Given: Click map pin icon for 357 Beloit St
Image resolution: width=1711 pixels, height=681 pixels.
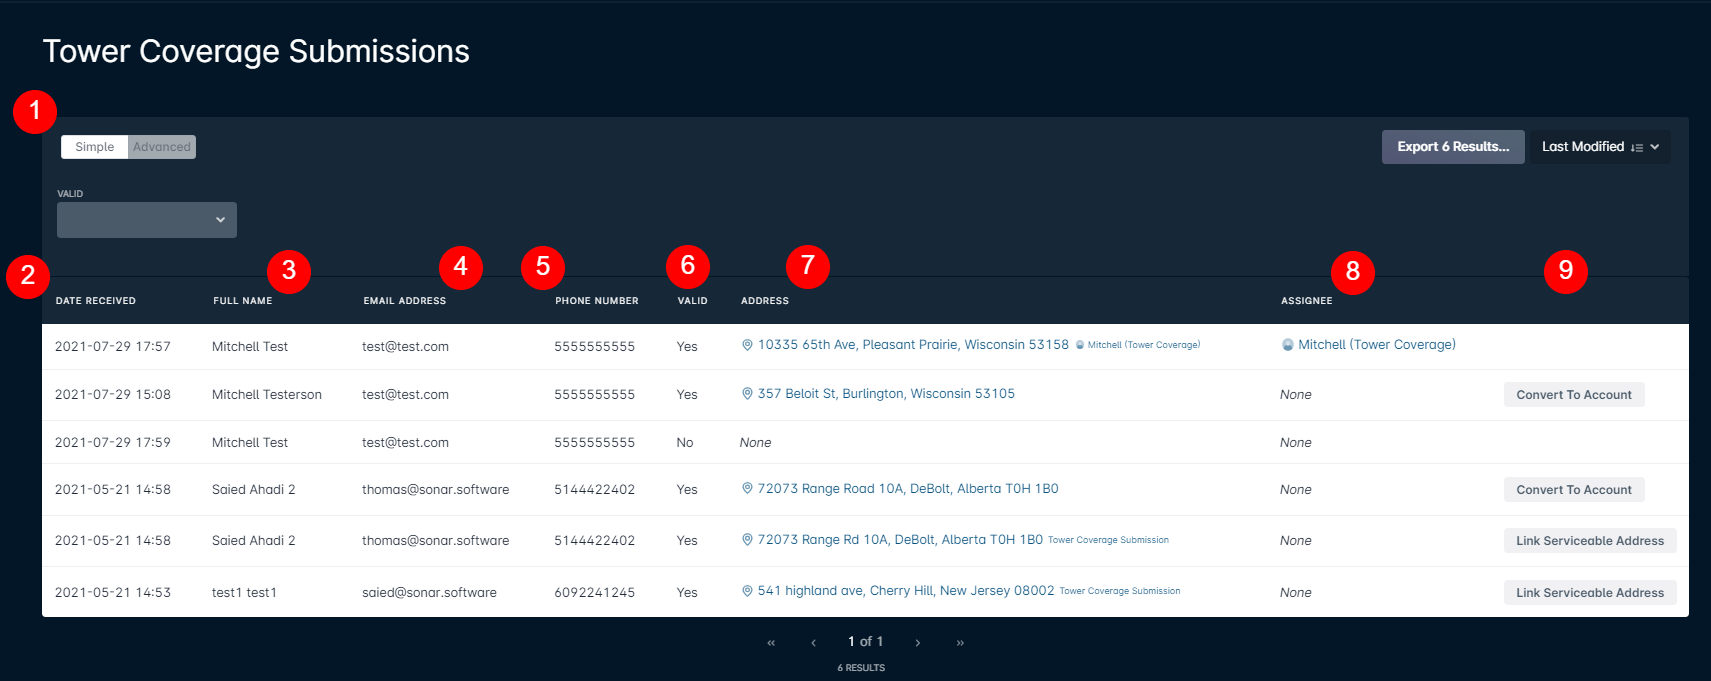Looking at the screenshot, I should click(x=747, y=394).
